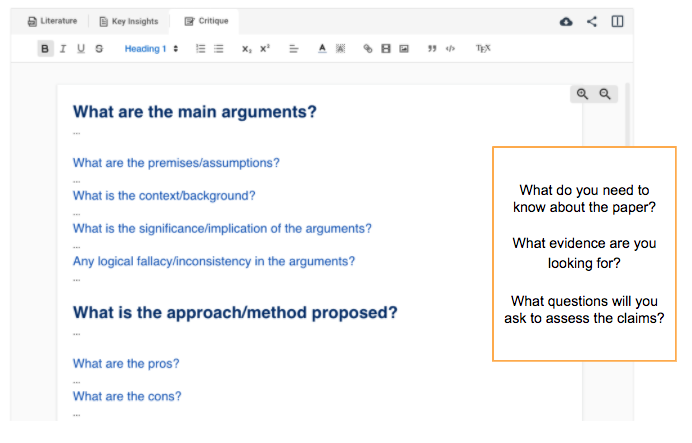
Task: Click 'What are the cons?' subheading
Action: pyautogui.click(x=127, y=396)
